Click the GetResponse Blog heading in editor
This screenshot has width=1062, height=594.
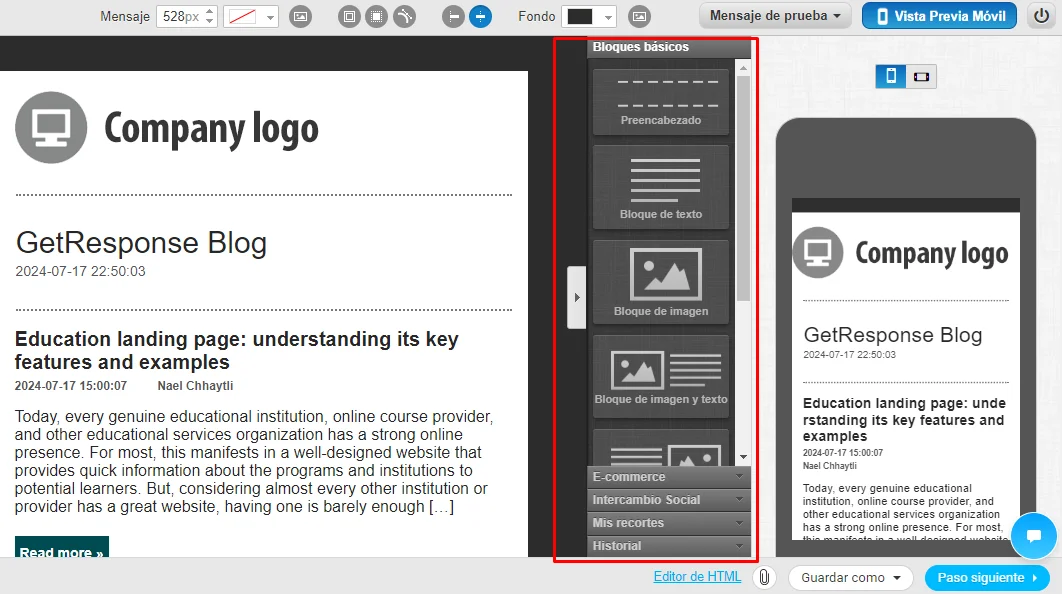click(x=141, y=242)
